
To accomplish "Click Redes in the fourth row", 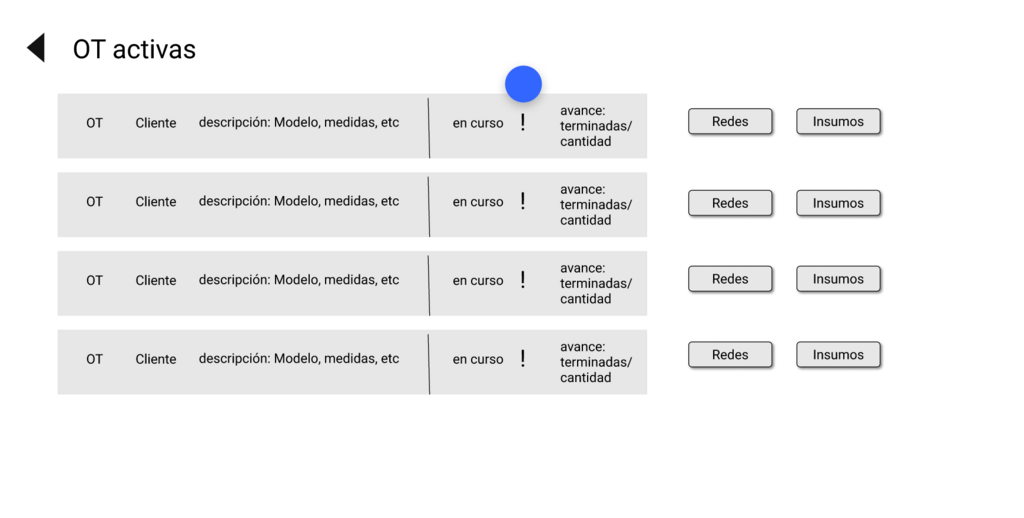I will [x=730, y=355].
